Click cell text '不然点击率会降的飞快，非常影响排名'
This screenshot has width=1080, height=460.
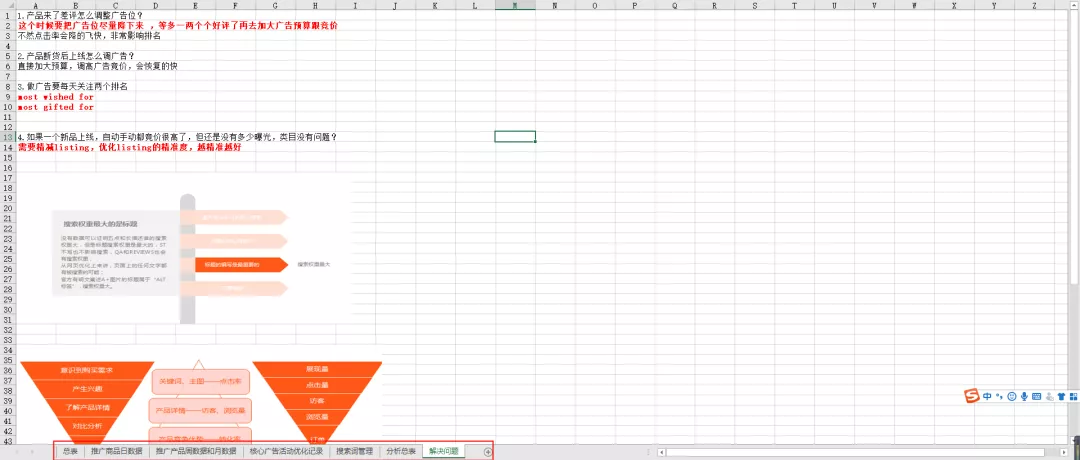pyautogui.click(x=89, y=36)
